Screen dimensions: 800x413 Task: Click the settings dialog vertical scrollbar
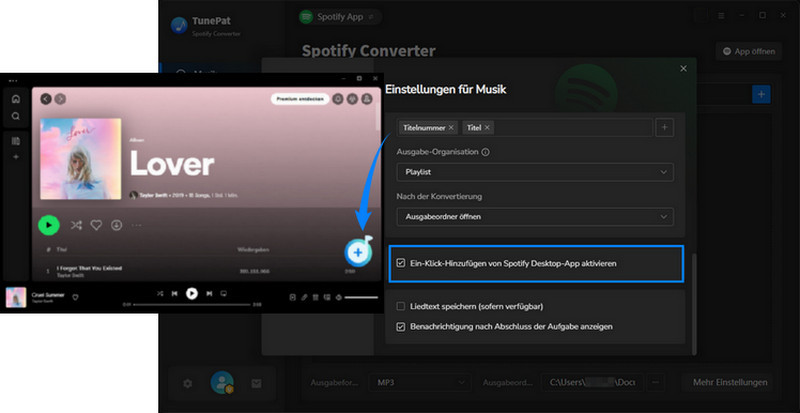click(693, 303)
